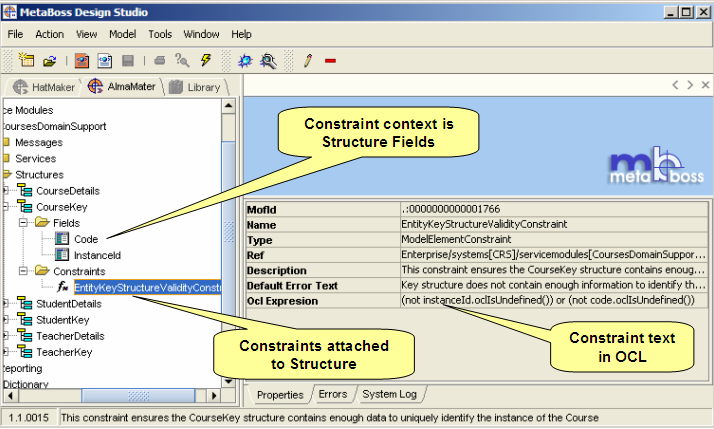Image resolution: width=714 pixels, height=429 pixels.
Task: Switch to the Errors tab
Action: coord(333,394)
